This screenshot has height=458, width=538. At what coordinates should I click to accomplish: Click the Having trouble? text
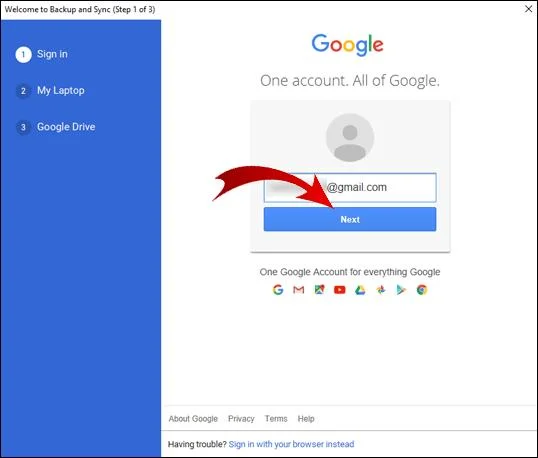(x=197, y=444)
